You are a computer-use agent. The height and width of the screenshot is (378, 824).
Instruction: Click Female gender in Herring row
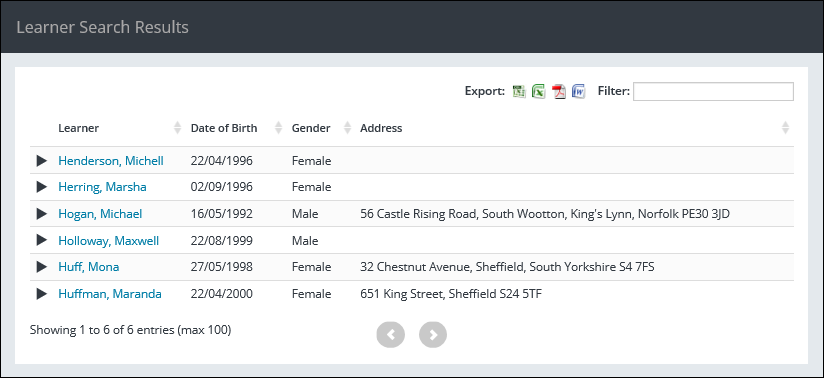tap(312, 187)
